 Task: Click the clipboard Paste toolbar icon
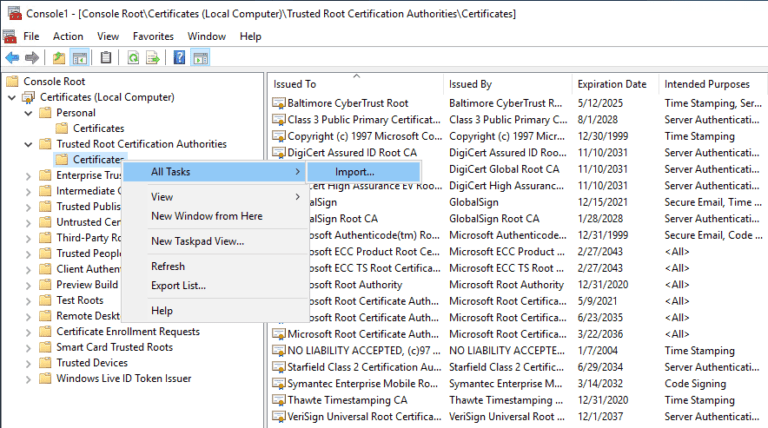(106, 58)
